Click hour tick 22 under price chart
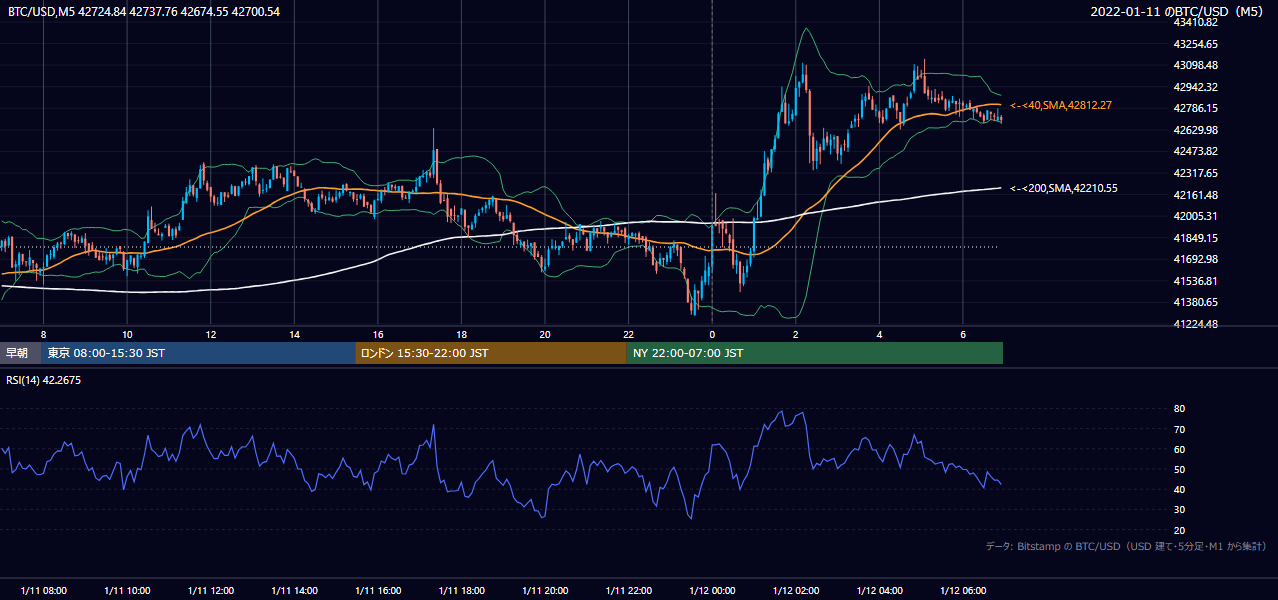This screenshot has width=1278, height=600. pos(628,334)
